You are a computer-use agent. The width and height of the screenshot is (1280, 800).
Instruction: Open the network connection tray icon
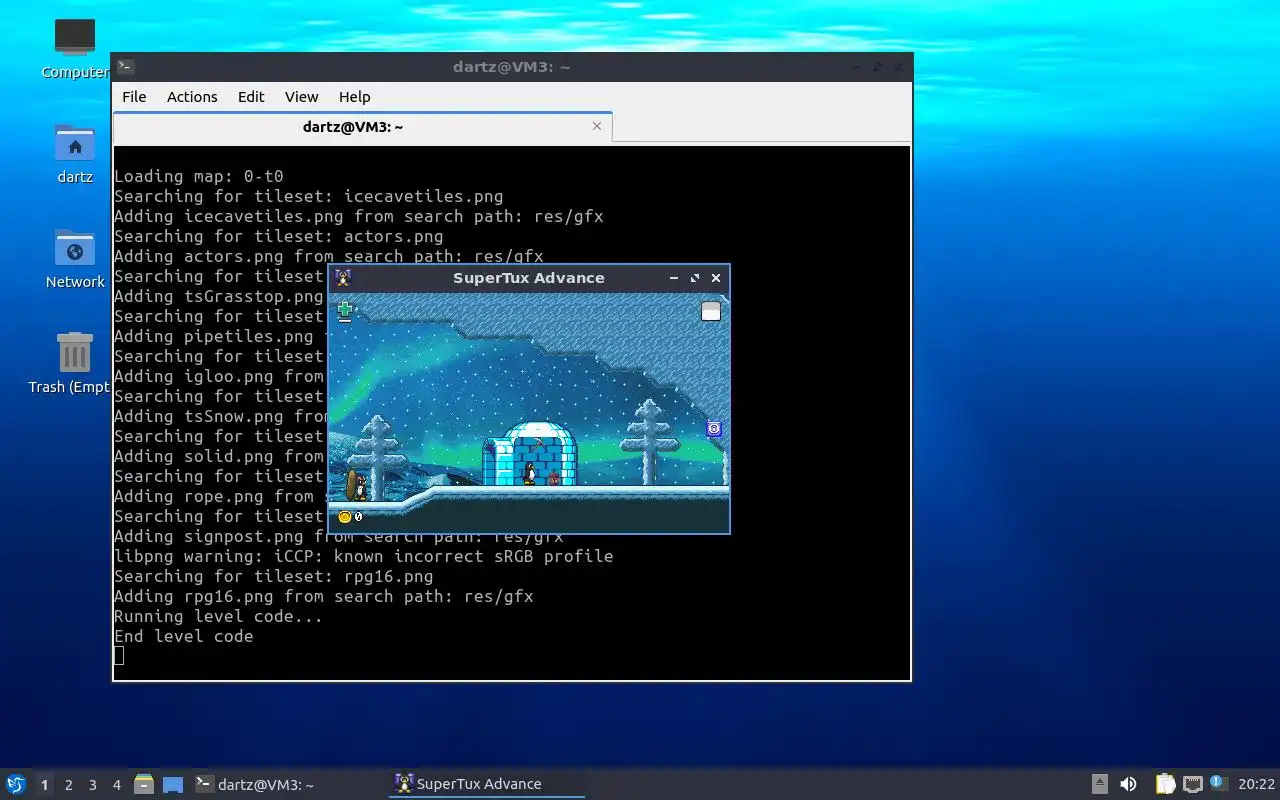(x=1193, y=784)
